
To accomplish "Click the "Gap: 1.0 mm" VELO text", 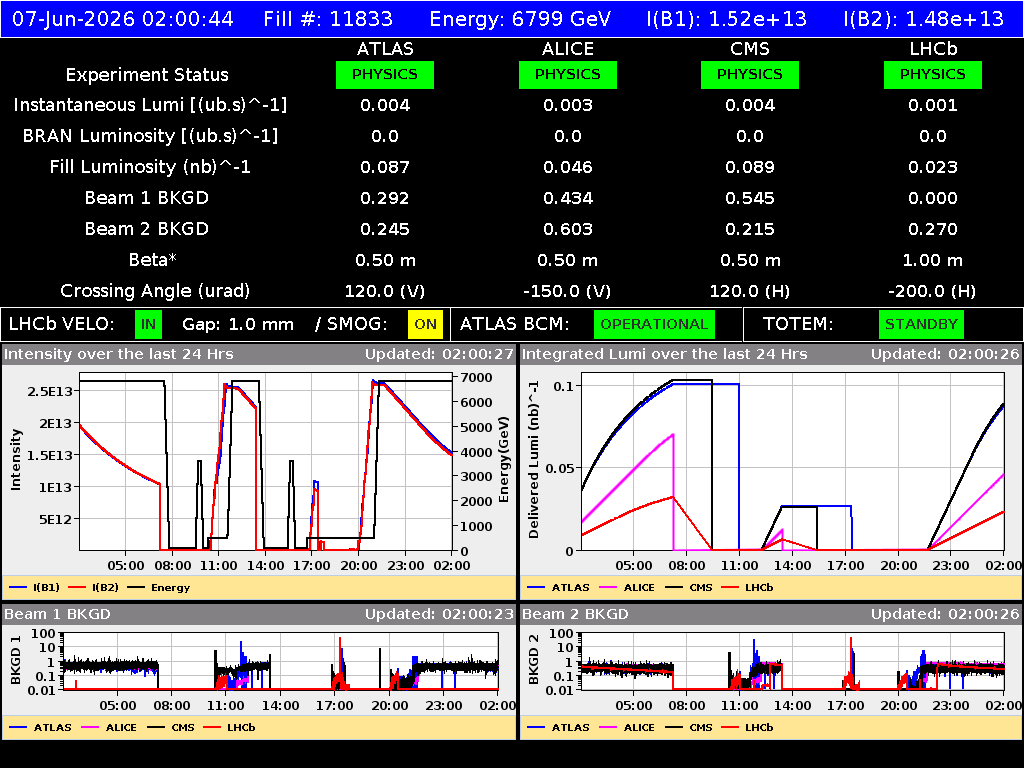I will coord(238,325).
